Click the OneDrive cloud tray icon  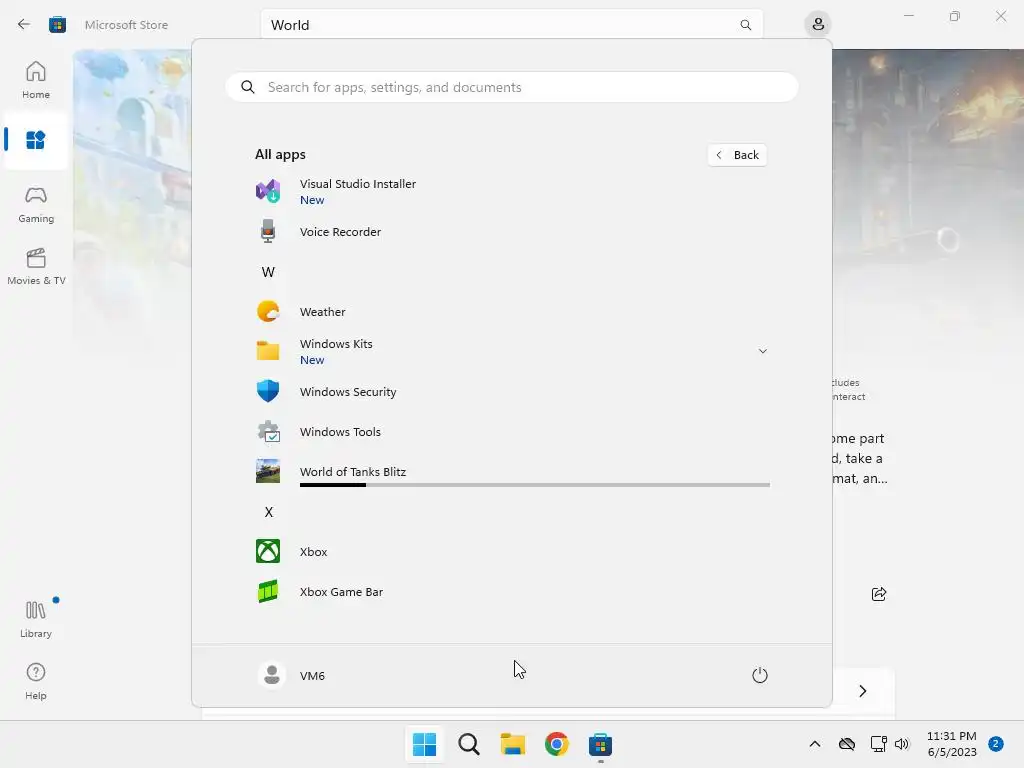847,744
